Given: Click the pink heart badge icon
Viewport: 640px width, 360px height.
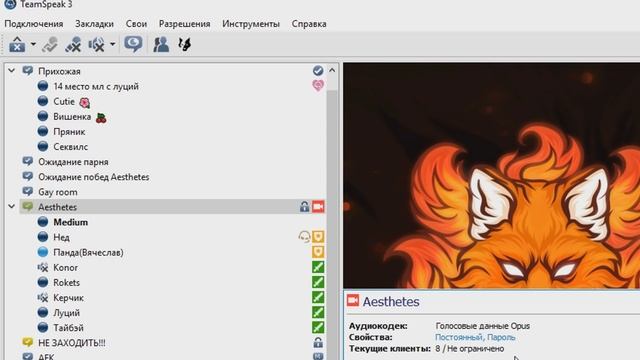Looking at the screenshot, I should [318, 85].
